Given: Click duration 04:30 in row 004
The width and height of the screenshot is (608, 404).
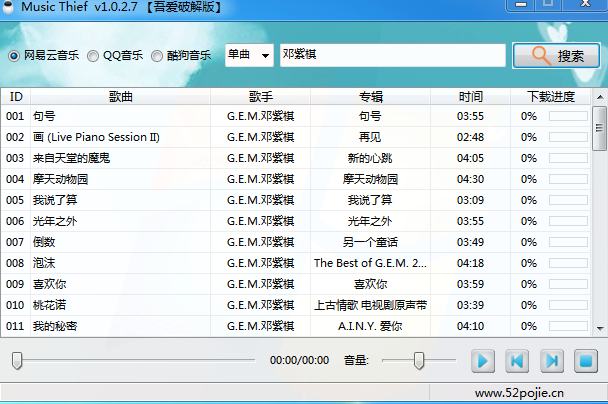Looking at the screenshot, I should (470, 179).
